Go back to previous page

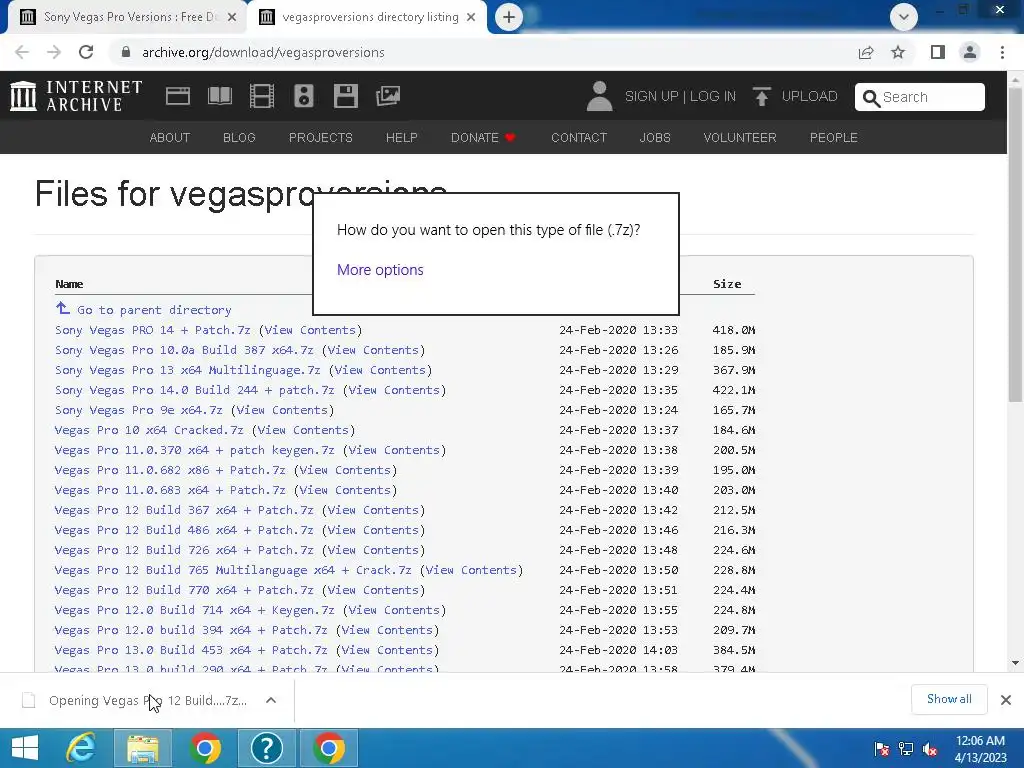click(x=22, y=52)
